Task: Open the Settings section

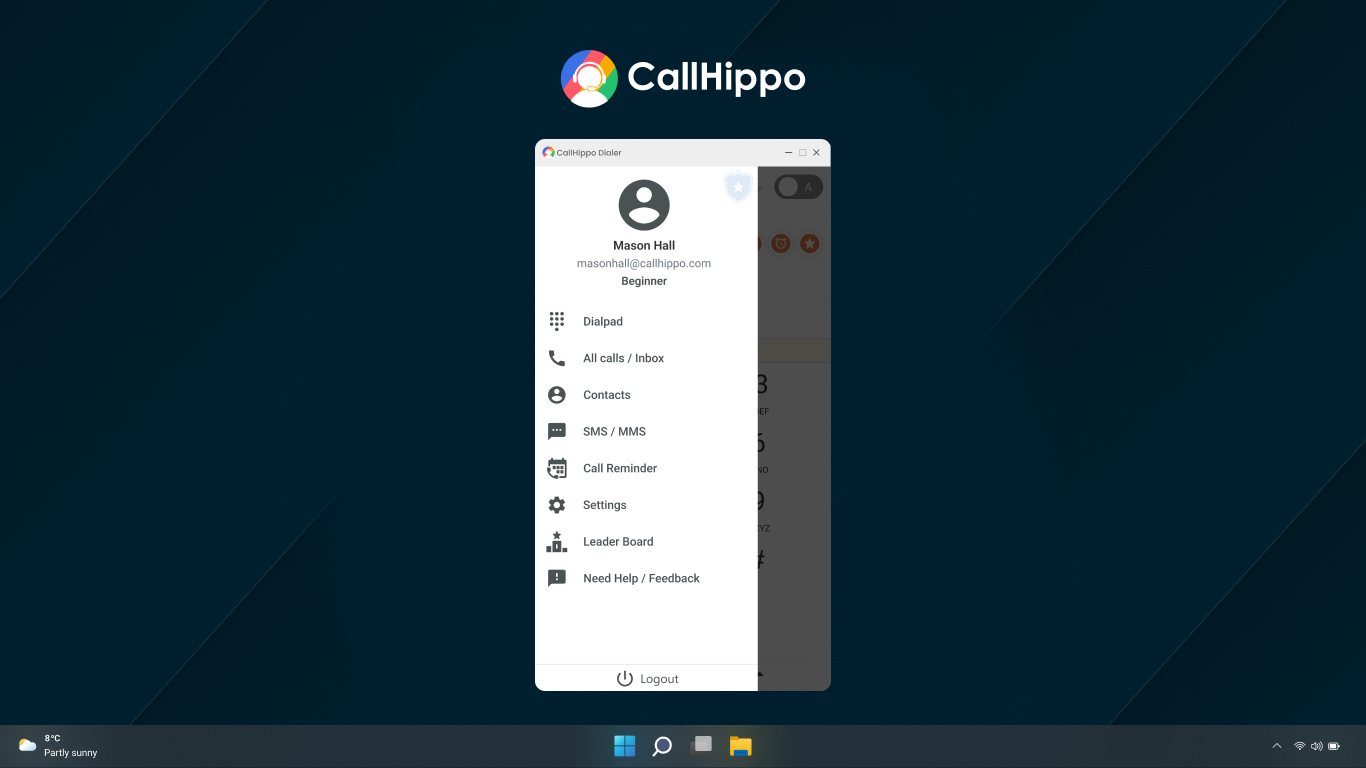Action: point(605,504)
